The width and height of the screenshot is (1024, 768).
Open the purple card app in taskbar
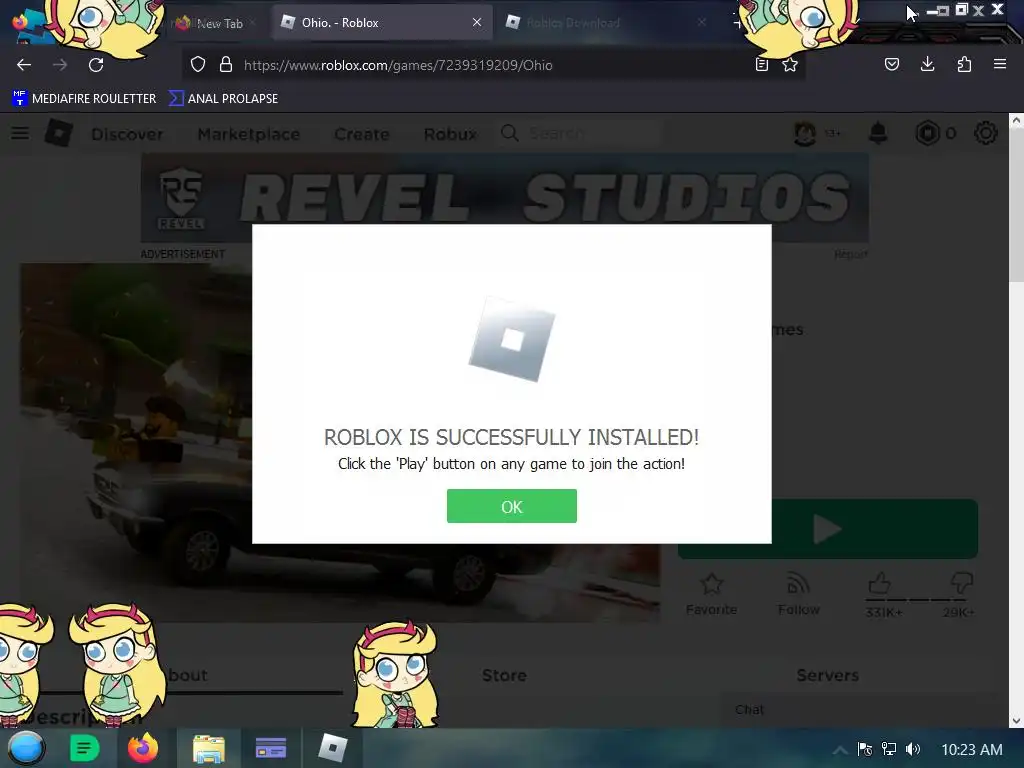pos(270,748)
